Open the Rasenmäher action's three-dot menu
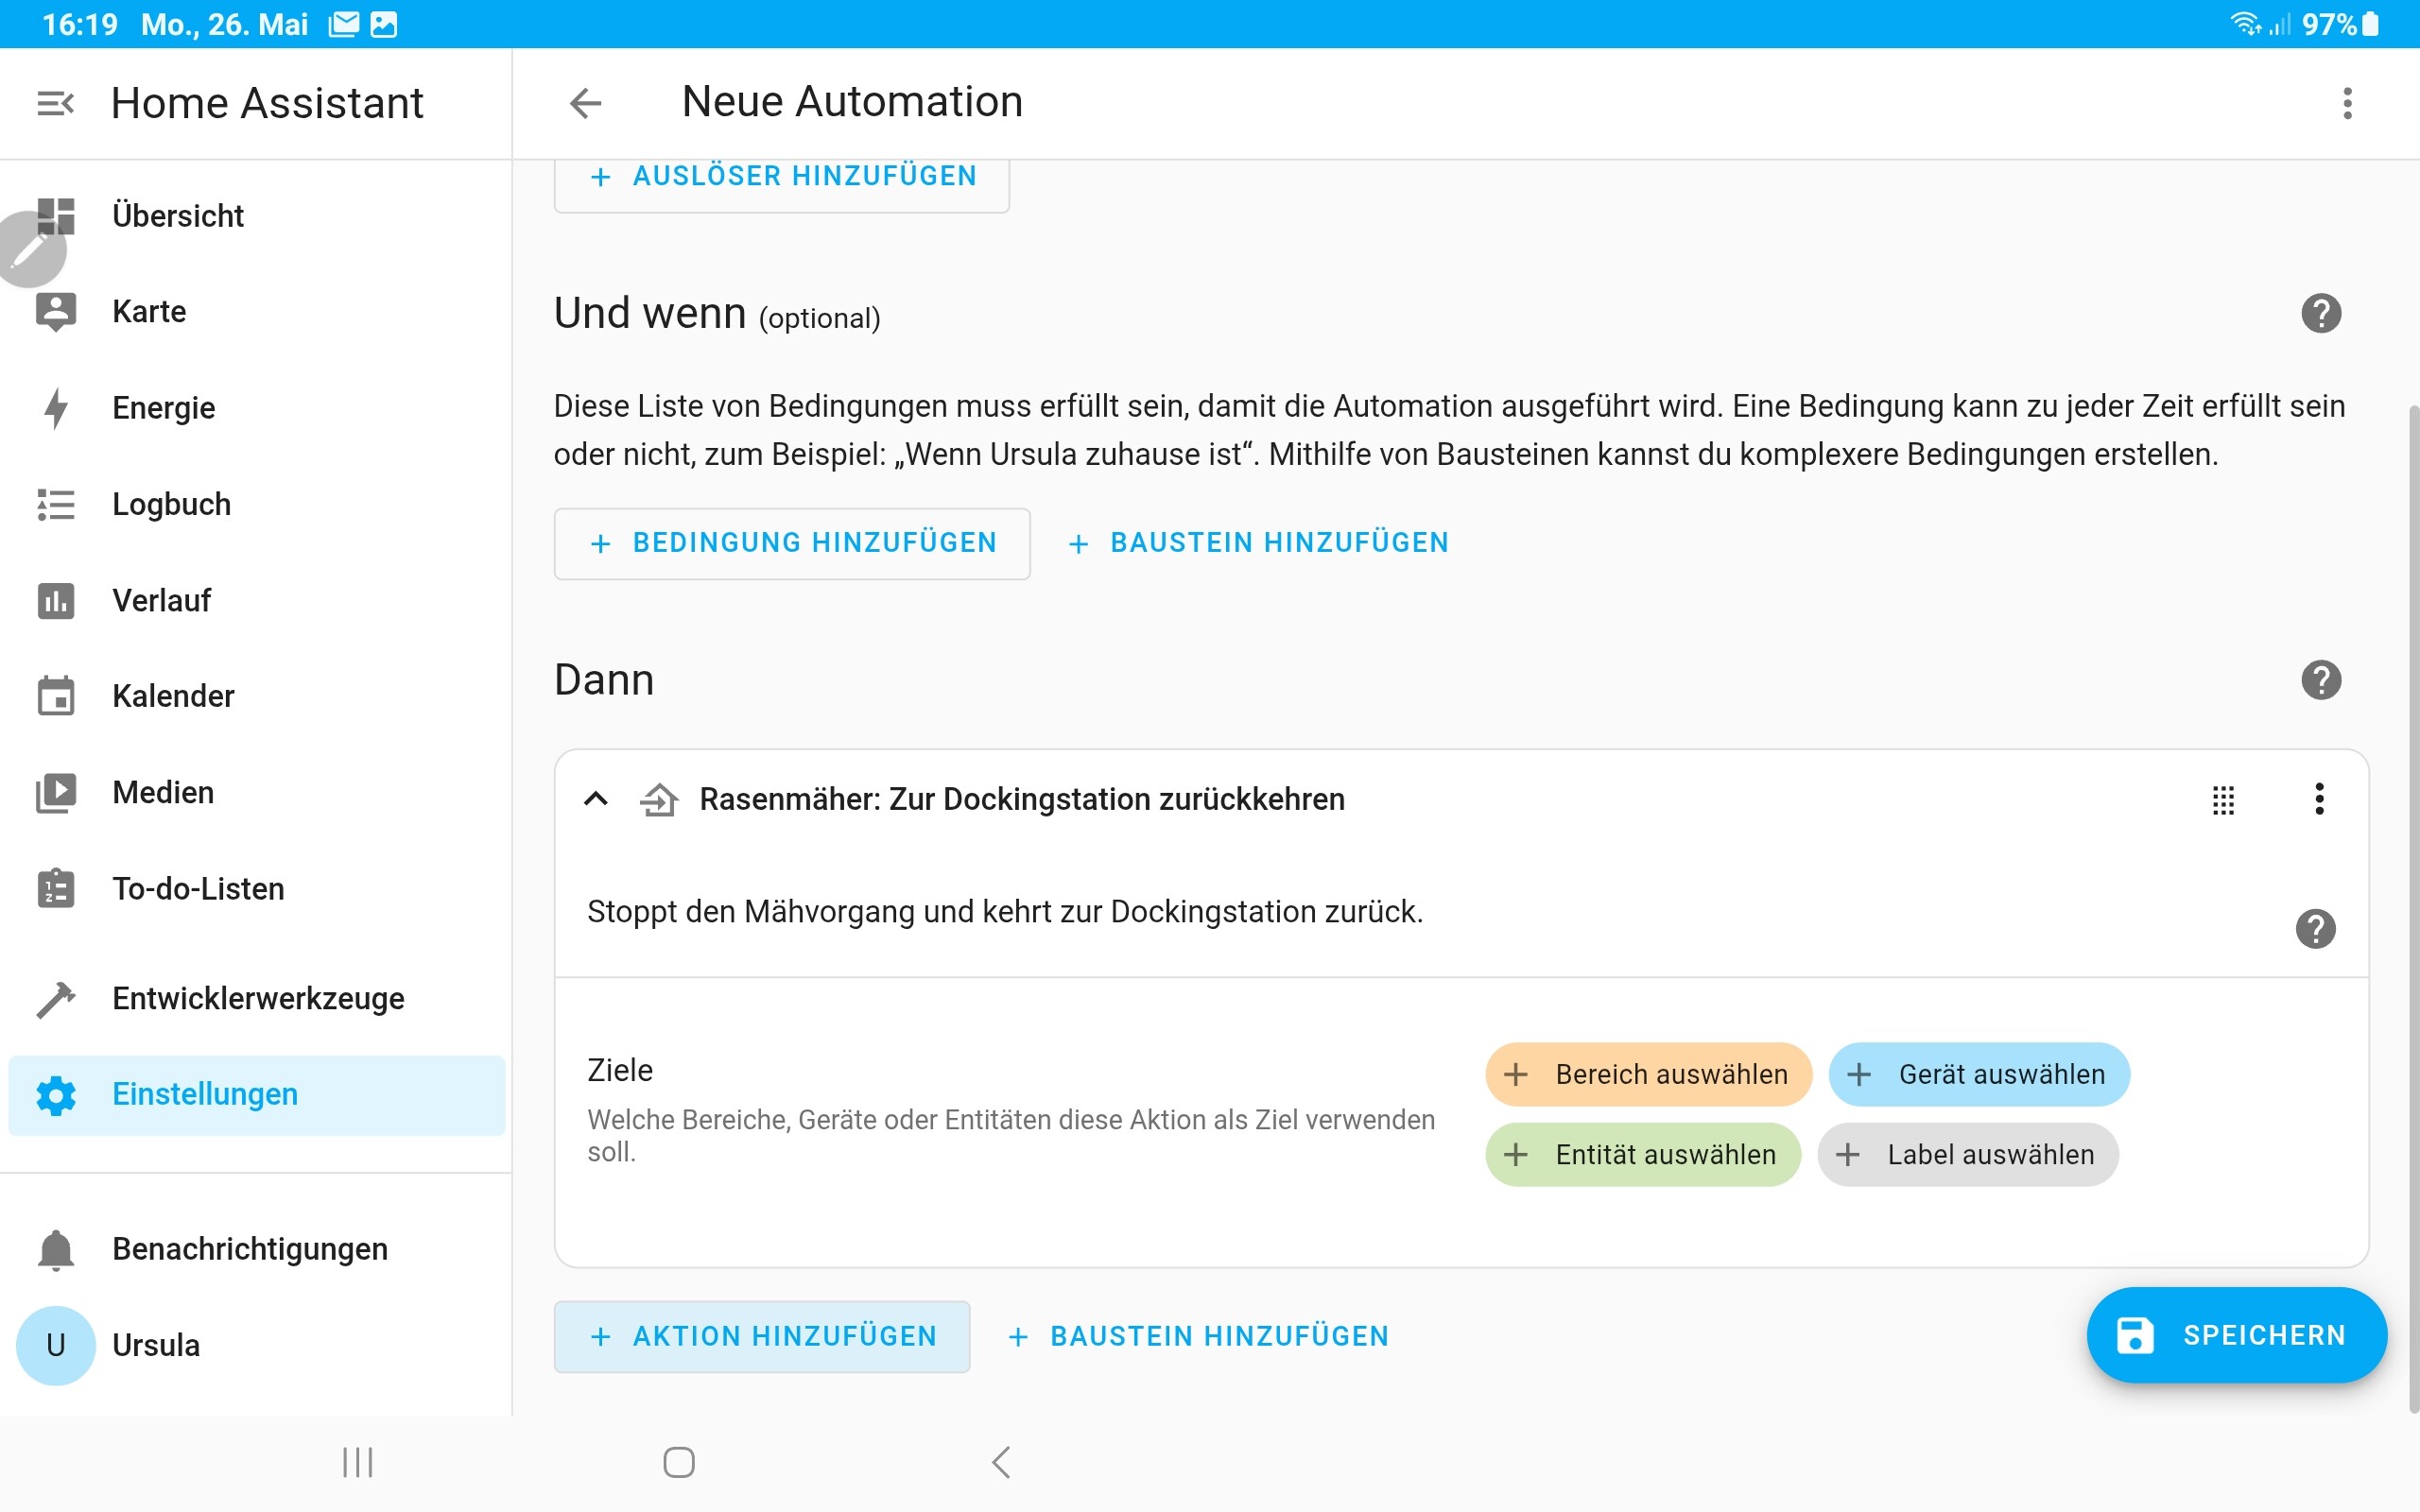The height and width of the screenshot is (1512, 2420). [2319, 799]
